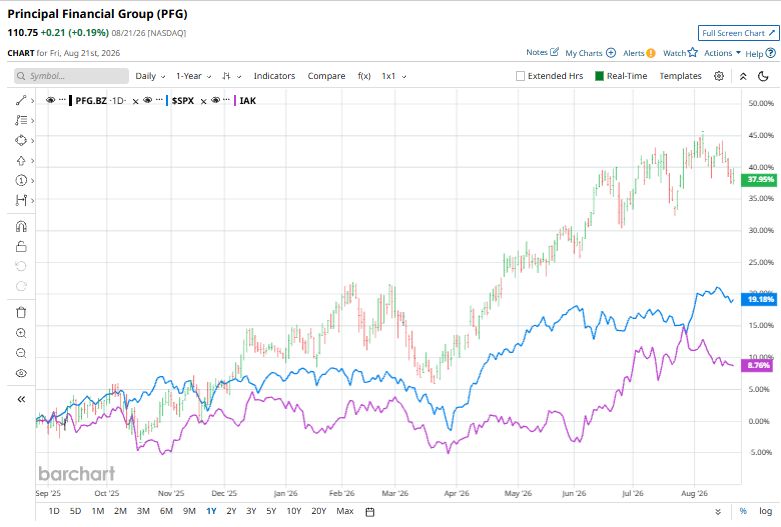Open the Alerts link
781x527 pixels.
(x=634, y=53)
